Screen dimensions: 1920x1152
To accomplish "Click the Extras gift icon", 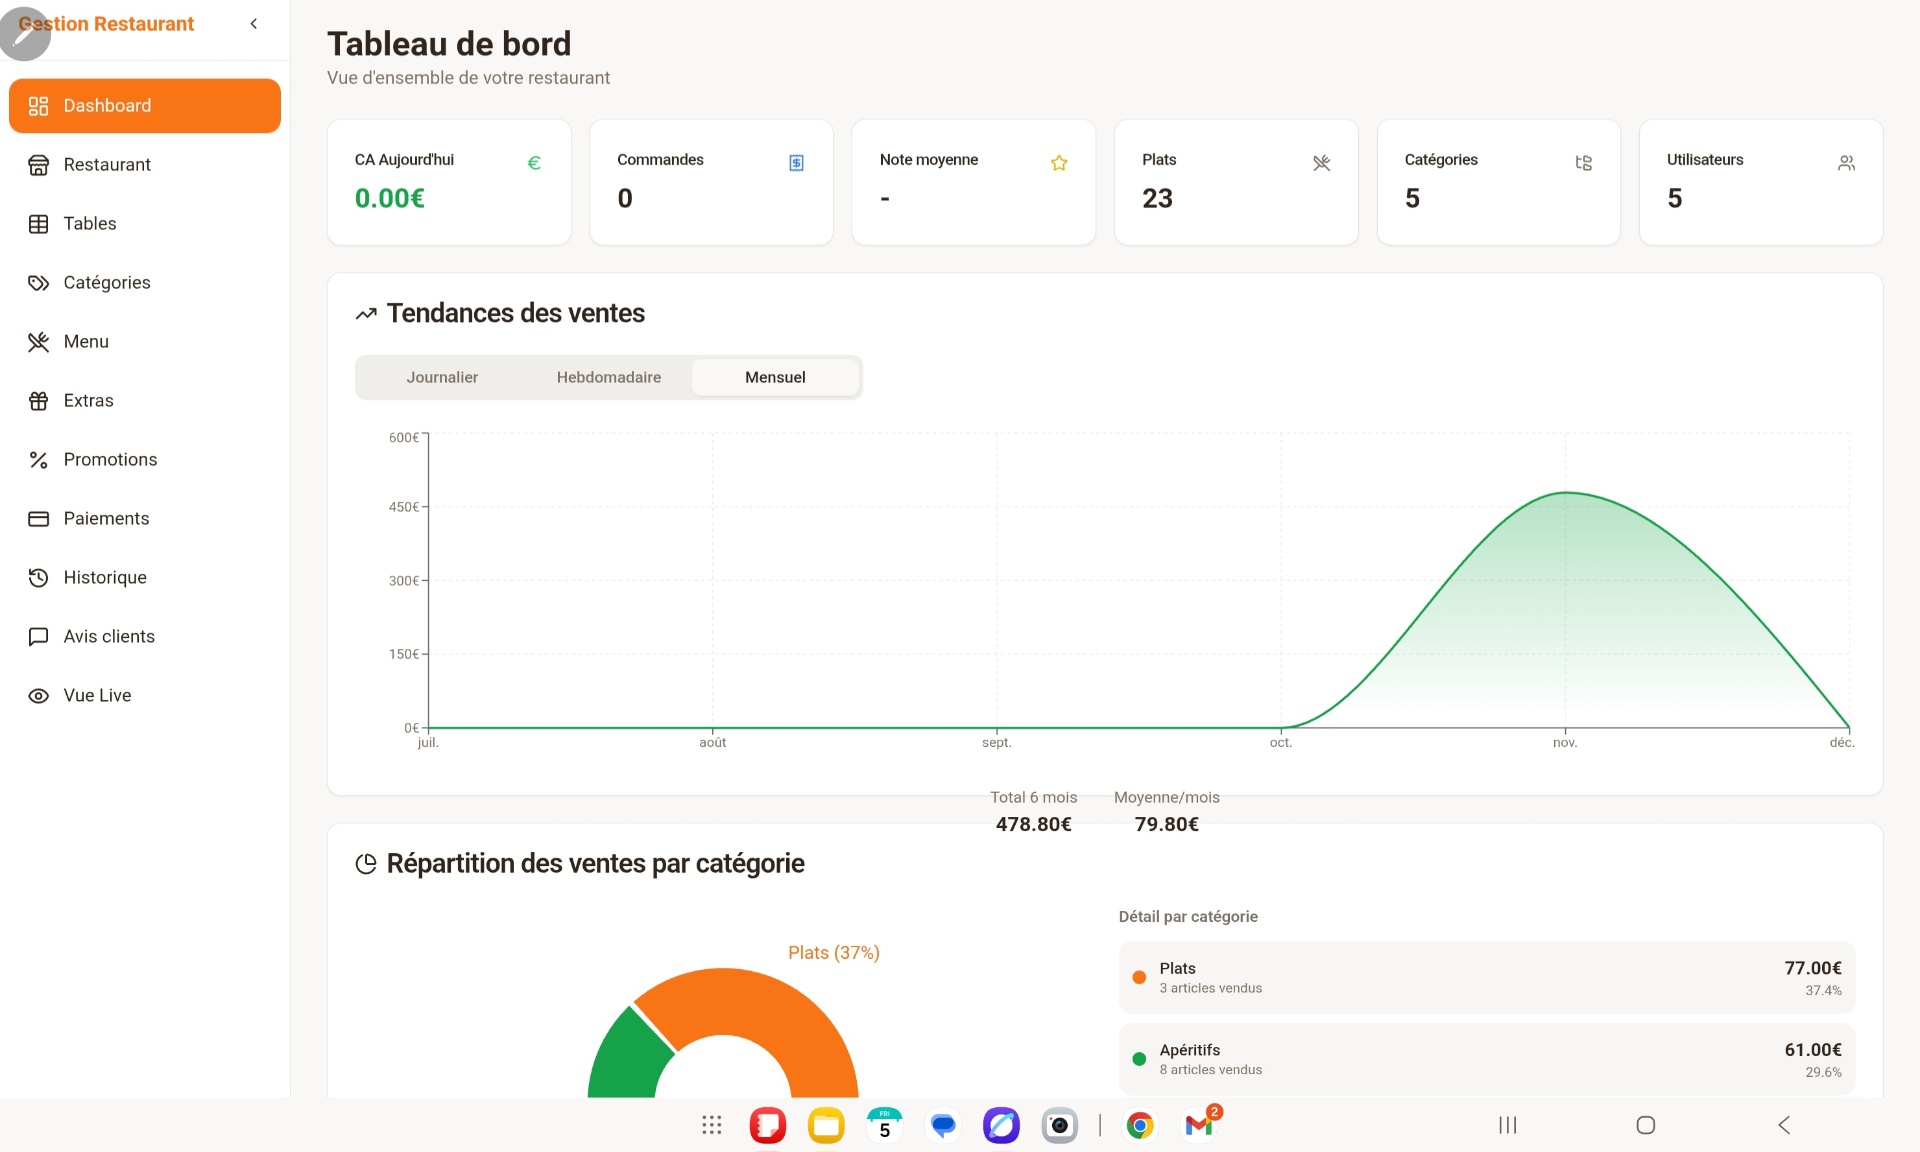I will (39, 401).
